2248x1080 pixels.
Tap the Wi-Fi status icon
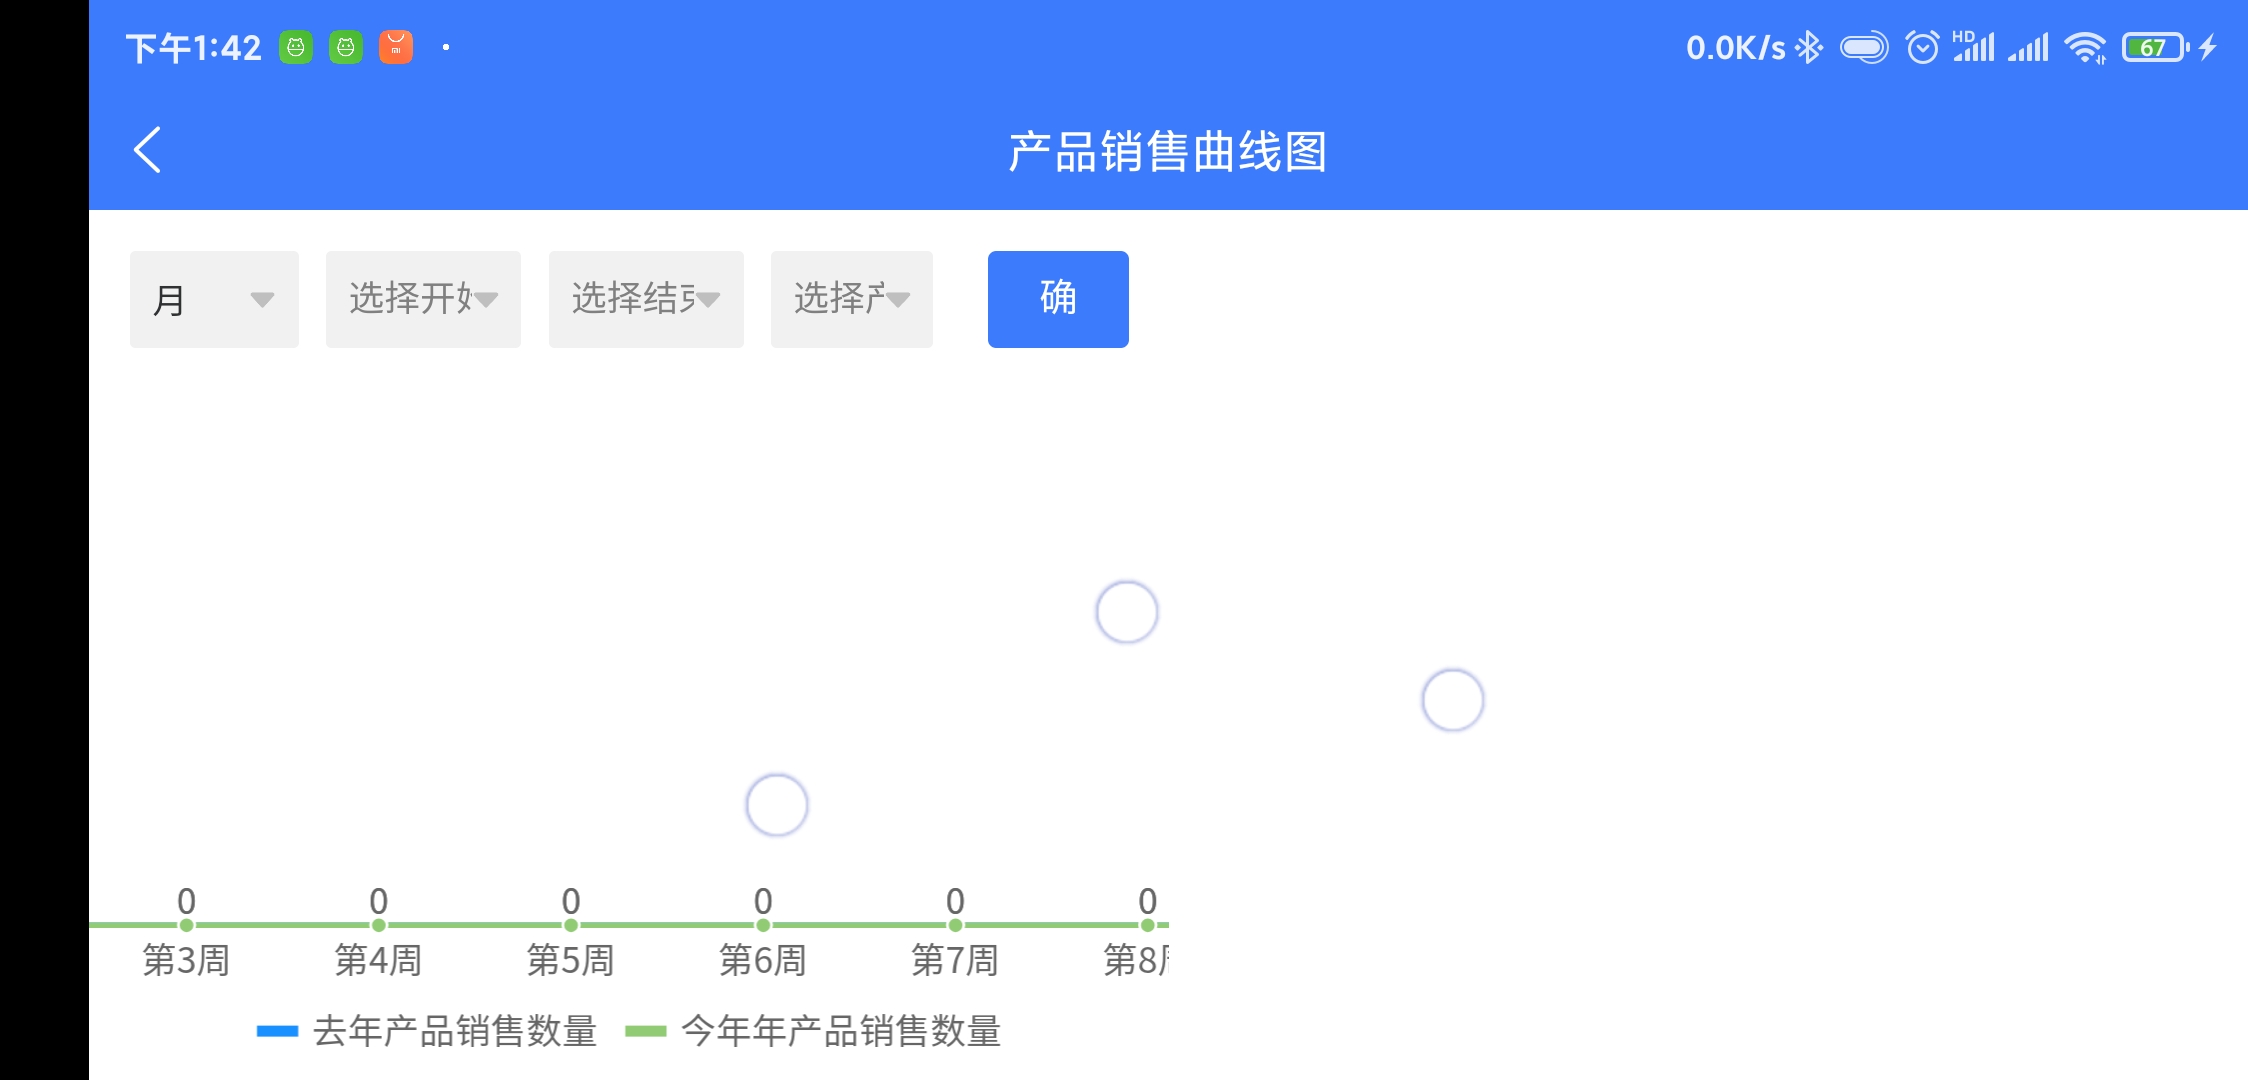tap(2085, 47)
